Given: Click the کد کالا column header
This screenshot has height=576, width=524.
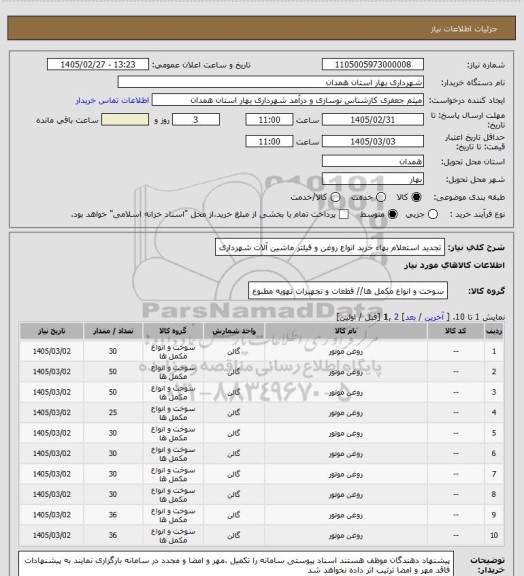Looking at the screenshot, I should click(455, 331).
